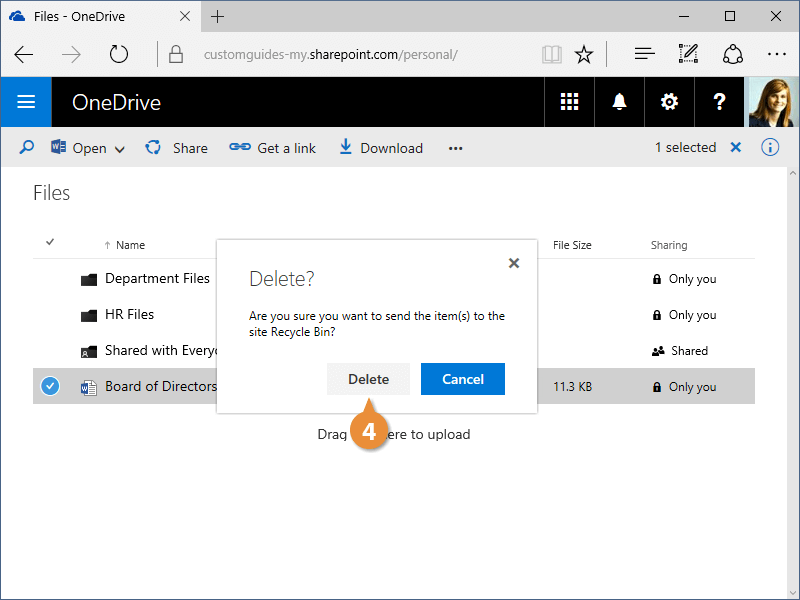Open the toolbar more options ellipsis
This screenshot has width=800, height=600.
pyautogui.click(x=456, y=148)
